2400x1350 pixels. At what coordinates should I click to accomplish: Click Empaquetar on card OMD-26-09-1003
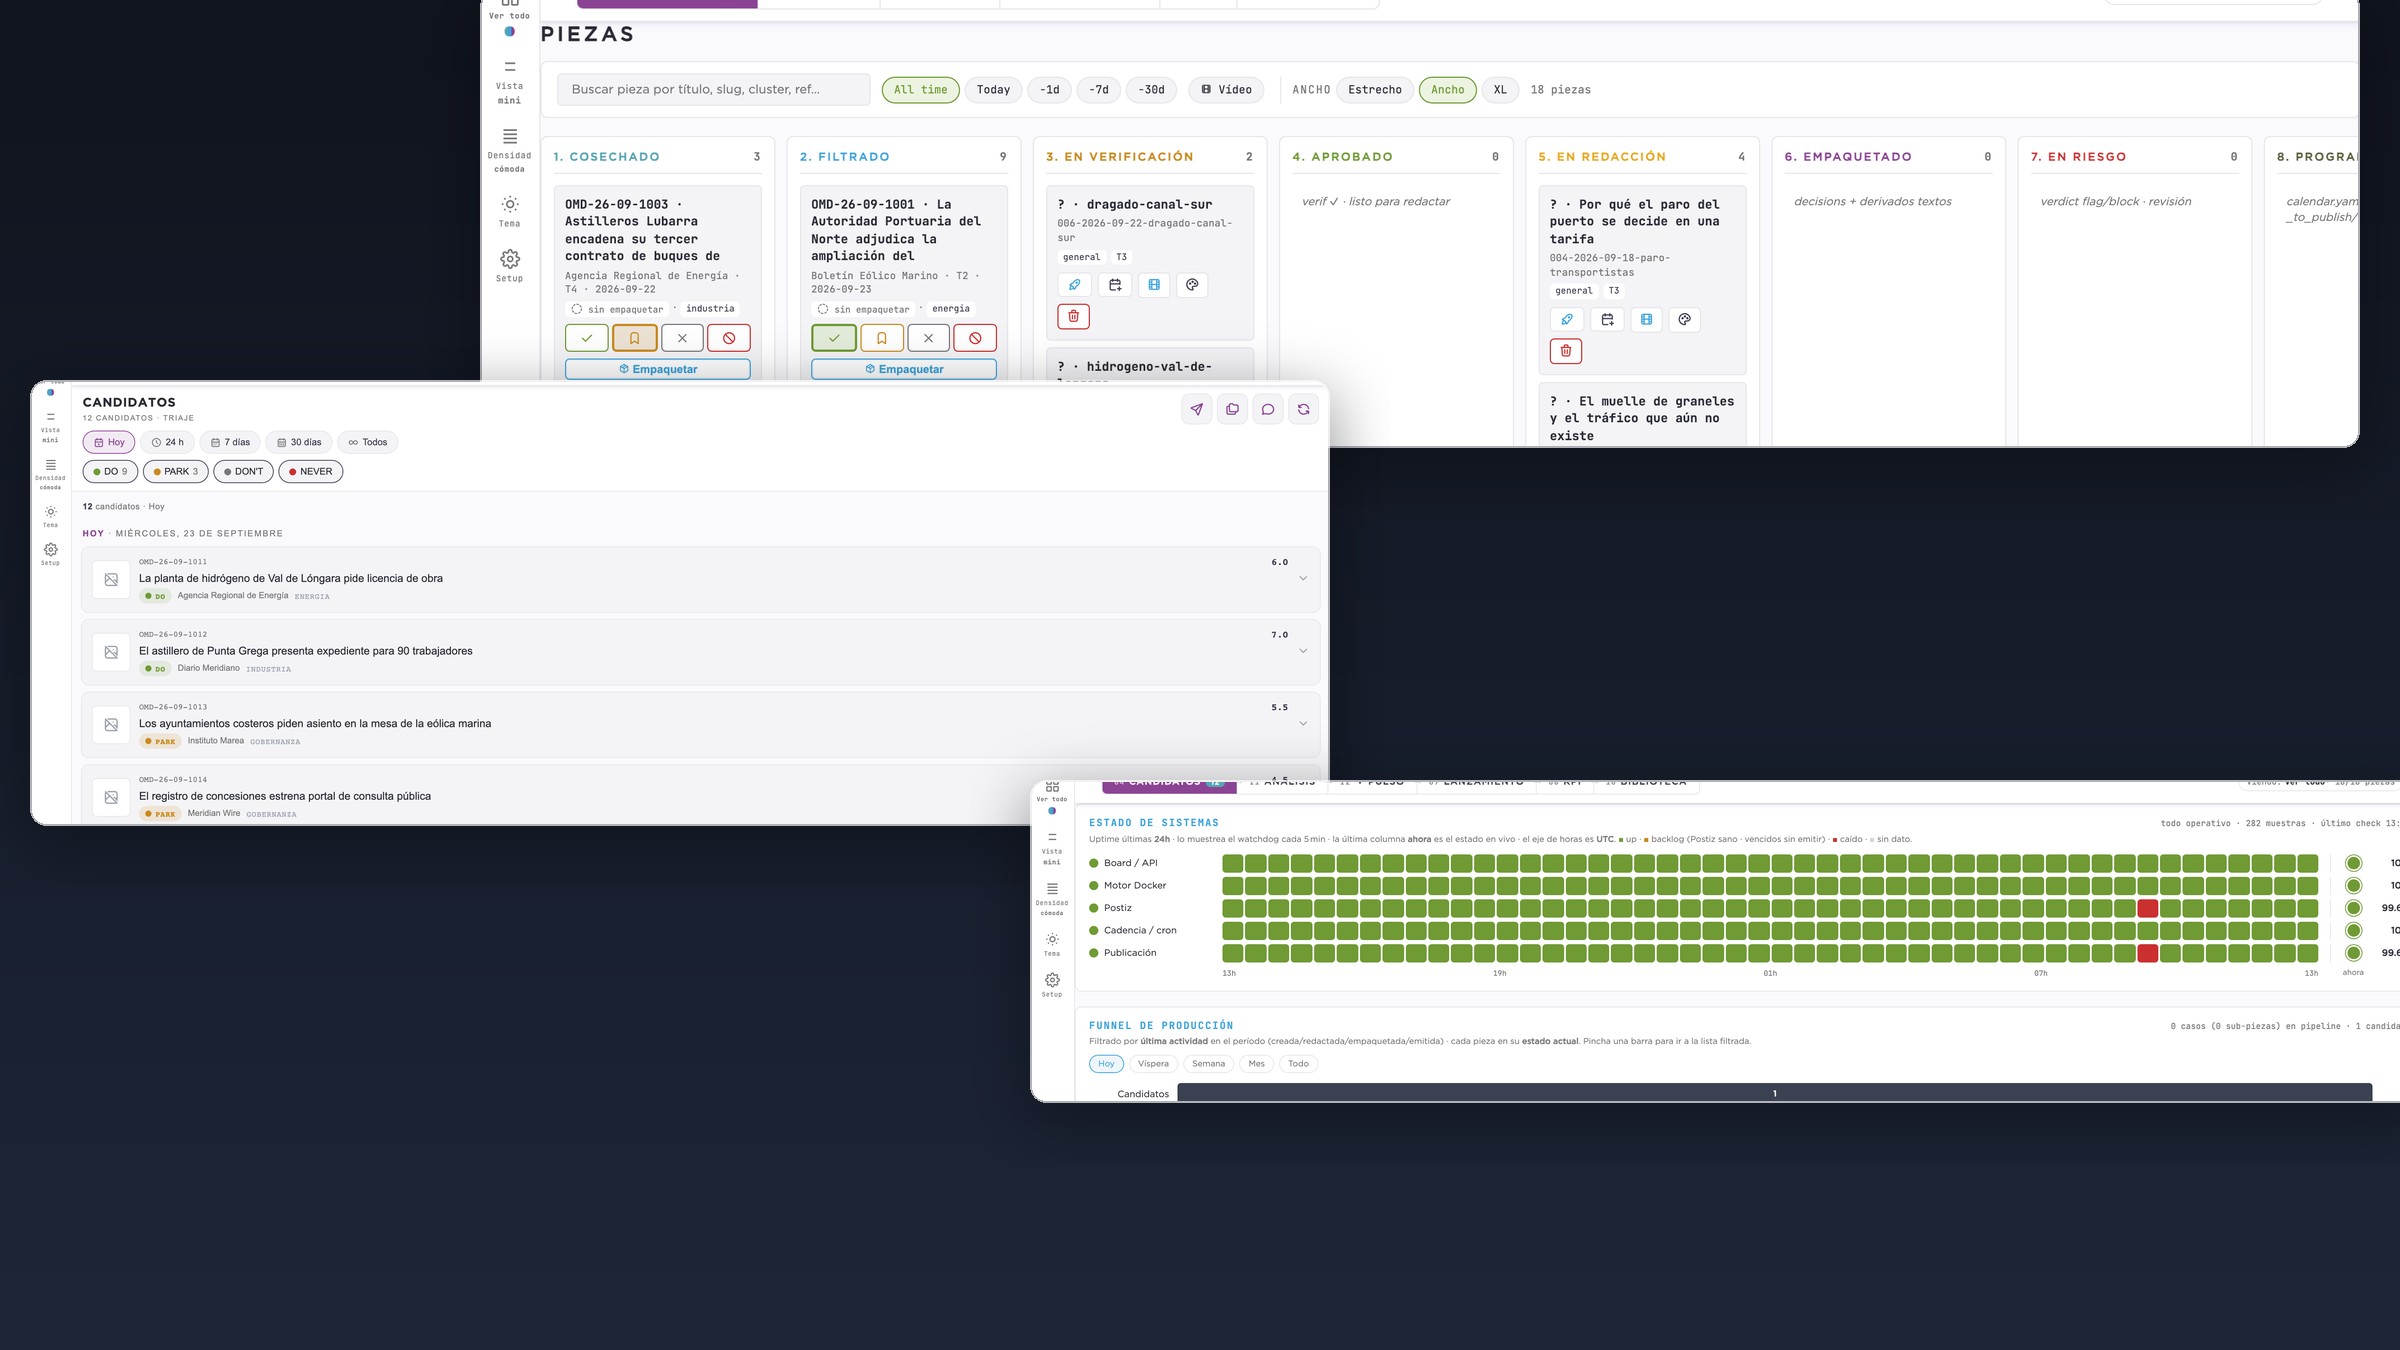(658, 369)
